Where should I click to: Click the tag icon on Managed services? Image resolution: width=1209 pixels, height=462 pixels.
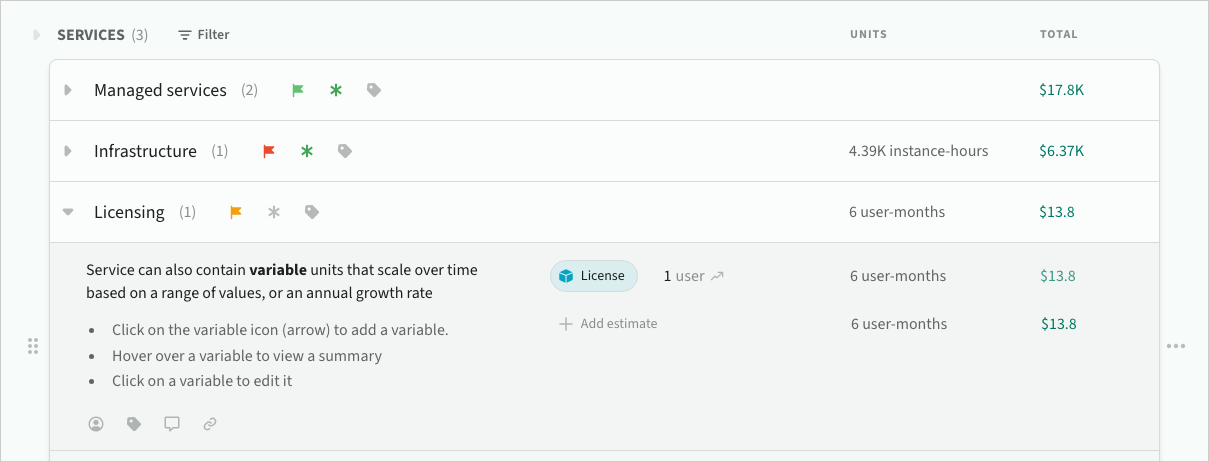[x=374, y=90]
